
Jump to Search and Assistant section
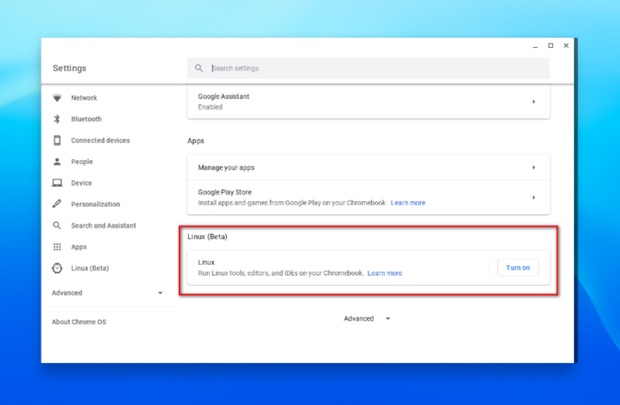tap(104, 225)
